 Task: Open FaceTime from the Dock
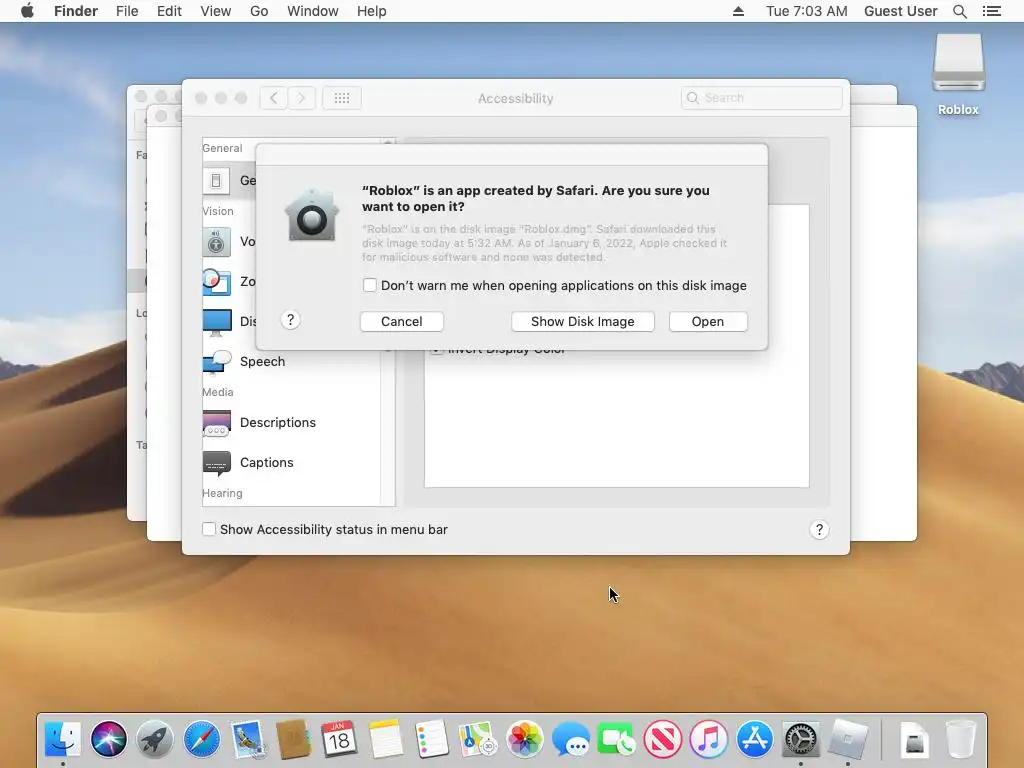(616, 740)
